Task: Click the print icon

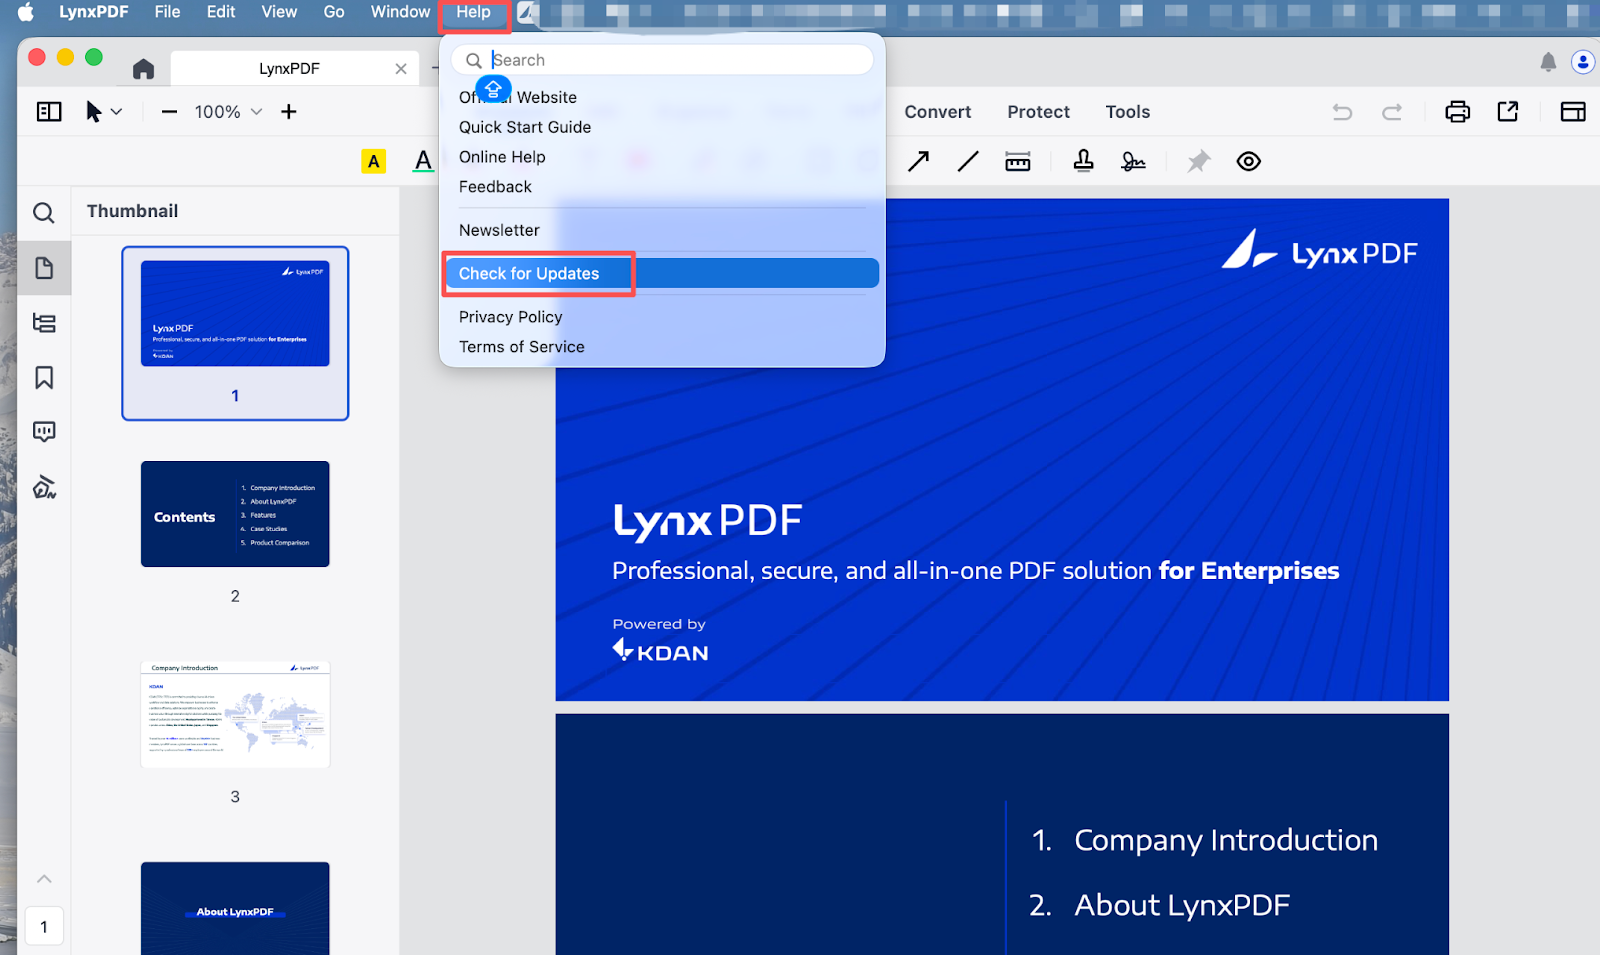Action: [1457, 112]
